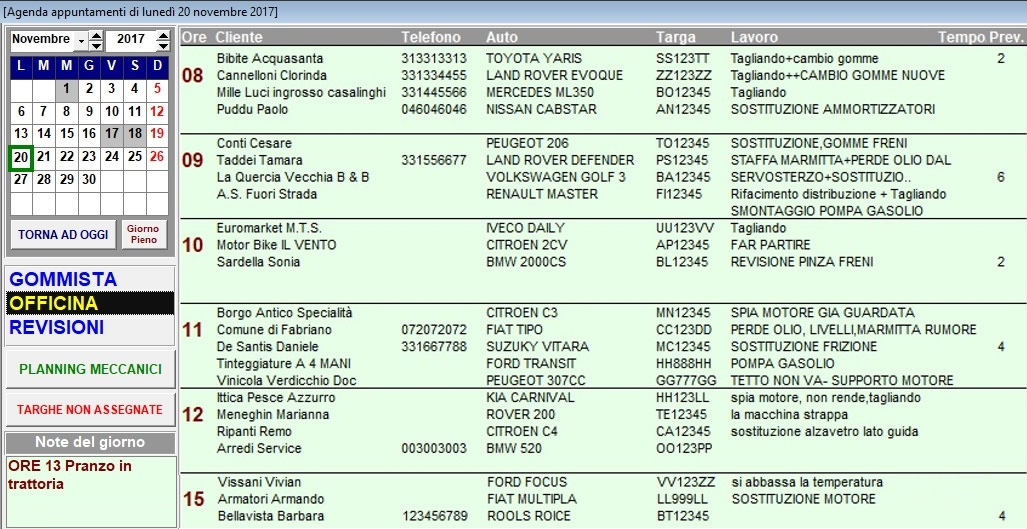Click client Comune di Fabriano
The height and width of the screenshot is (529, 1027).
[274, 329]
